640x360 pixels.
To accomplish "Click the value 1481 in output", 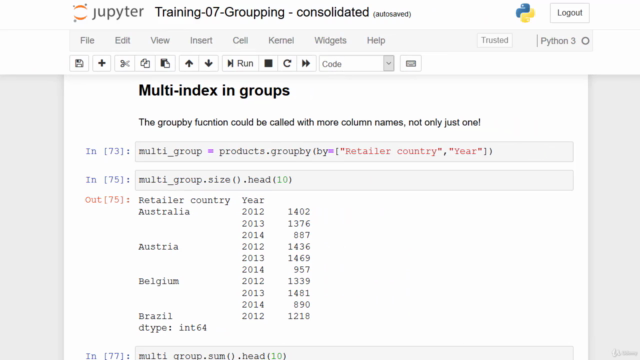I will [299, 293].
